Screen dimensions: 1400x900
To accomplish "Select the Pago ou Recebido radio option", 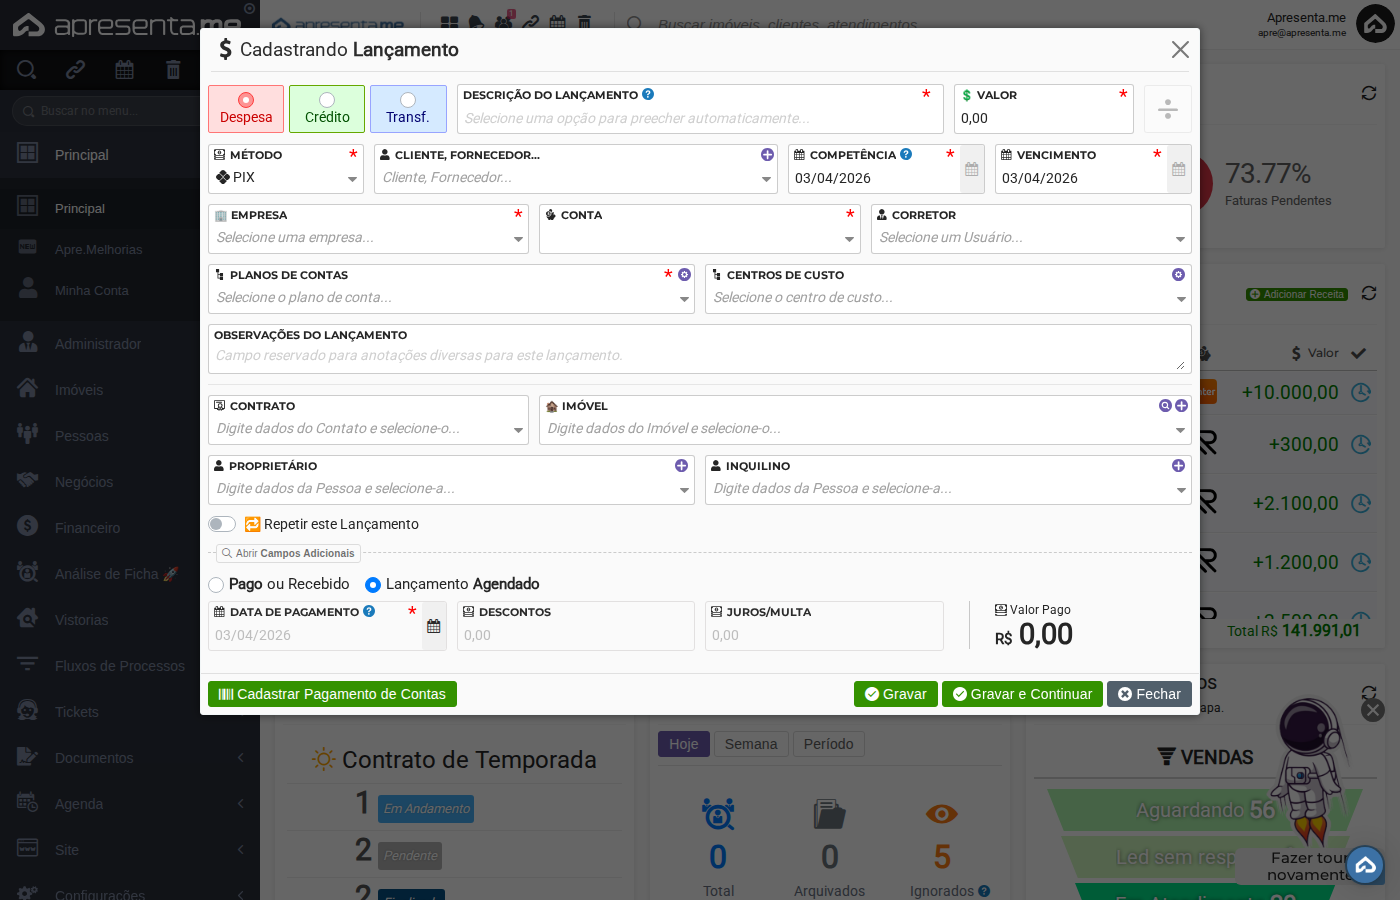I will point(215,585).
